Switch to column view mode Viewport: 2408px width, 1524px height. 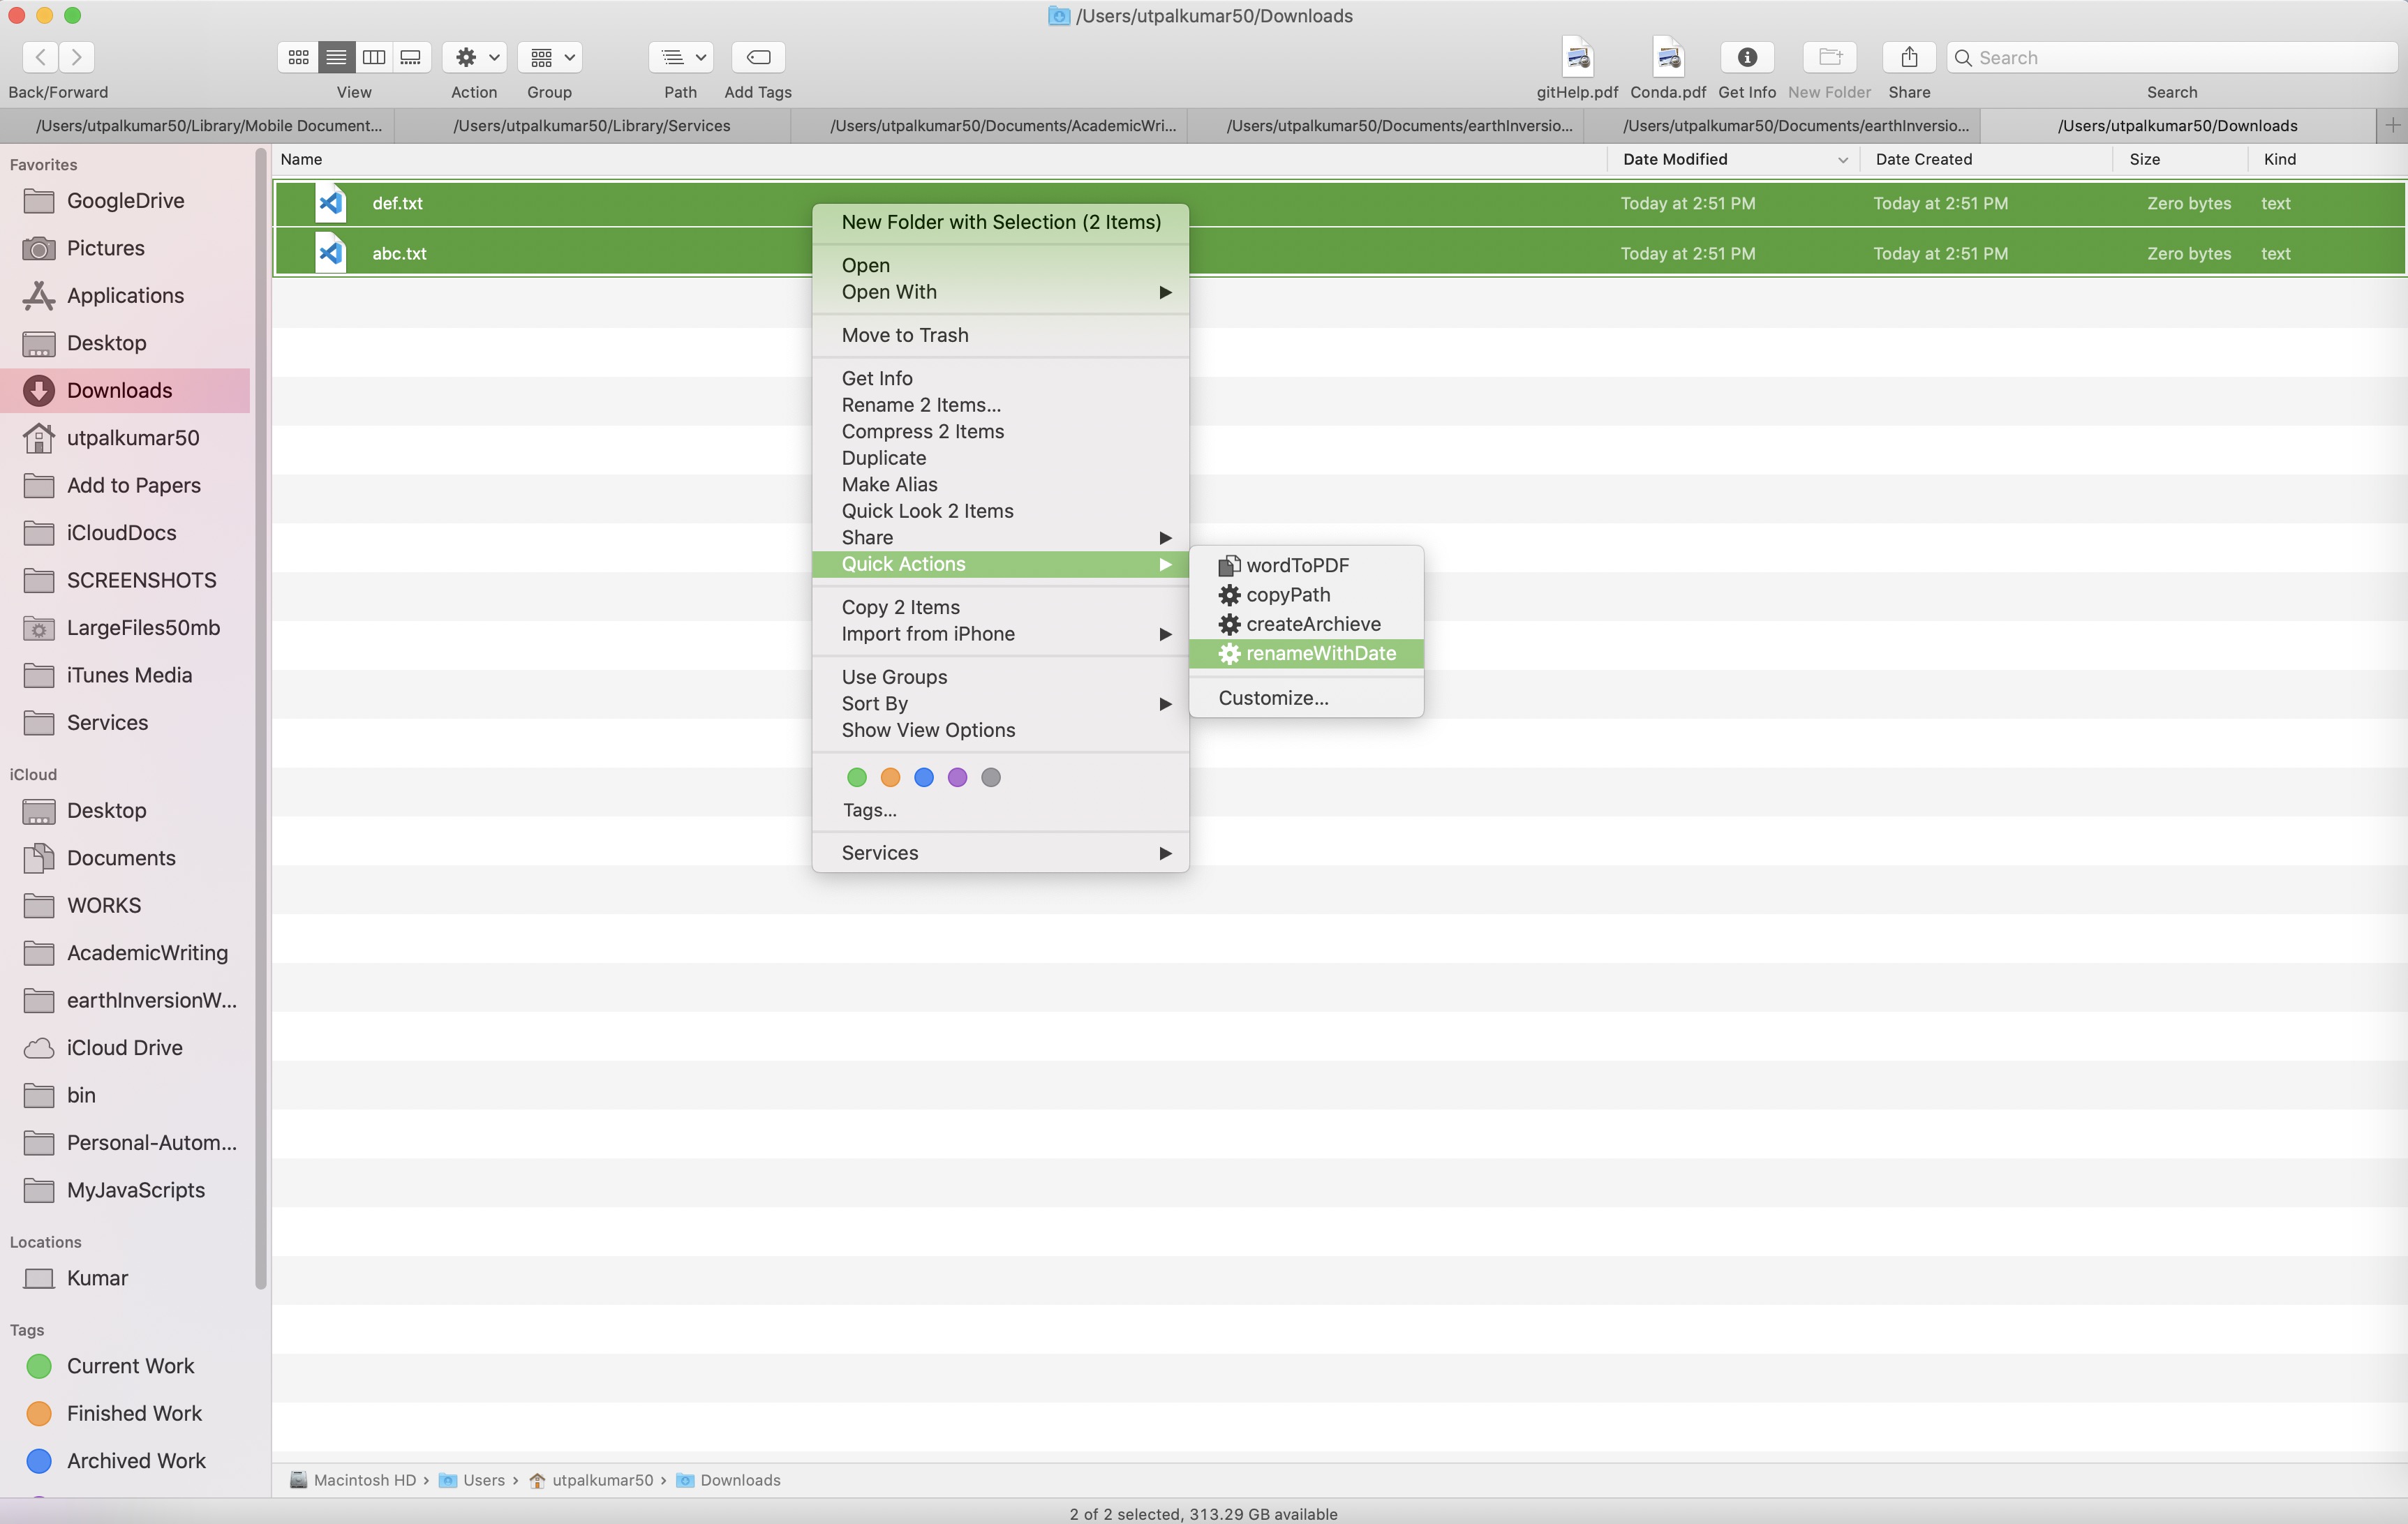pos(374,57)
